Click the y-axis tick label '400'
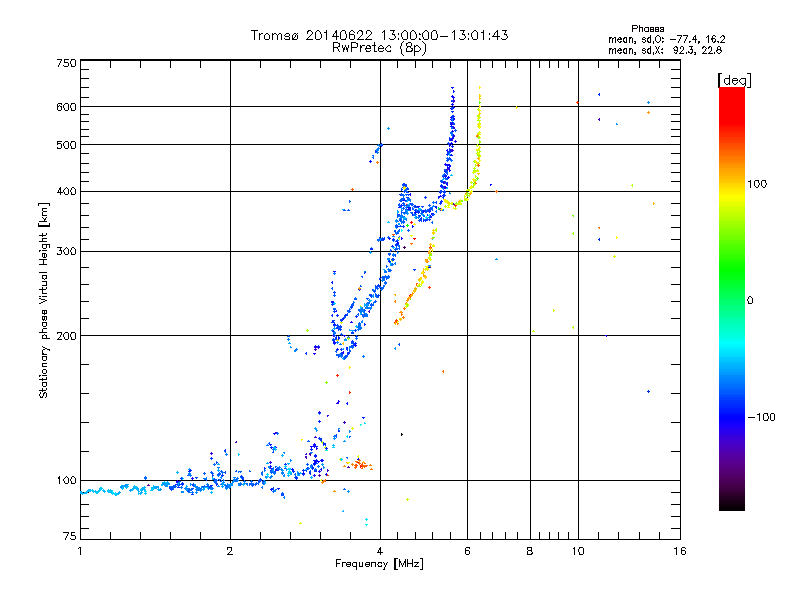The width and height of the screenshot is (800, 600). coord(66,191)
